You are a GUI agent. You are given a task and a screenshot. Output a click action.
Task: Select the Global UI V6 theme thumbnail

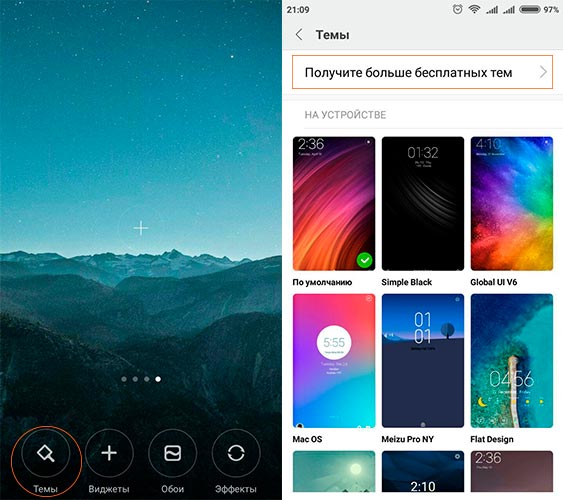pyautogui.click(x=512, y=203)
